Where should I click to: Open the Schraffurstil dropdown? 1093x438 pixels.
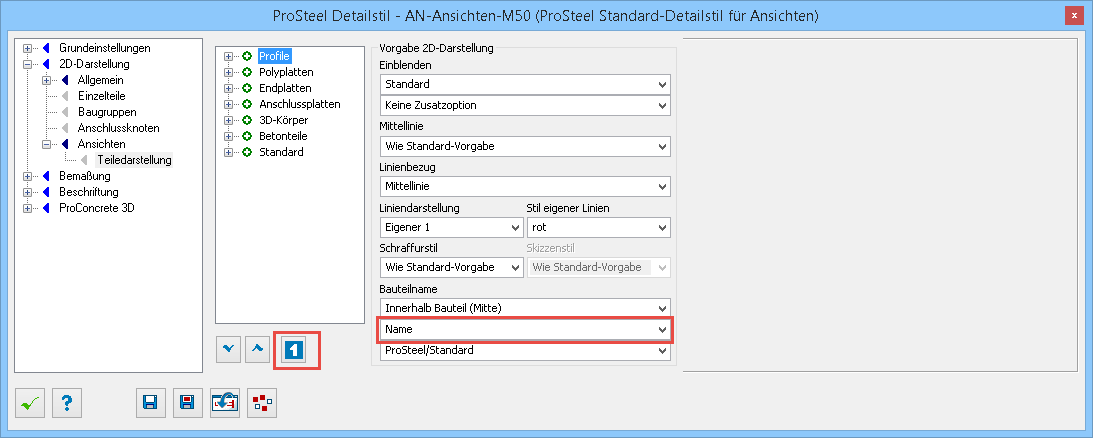point(452,267)
